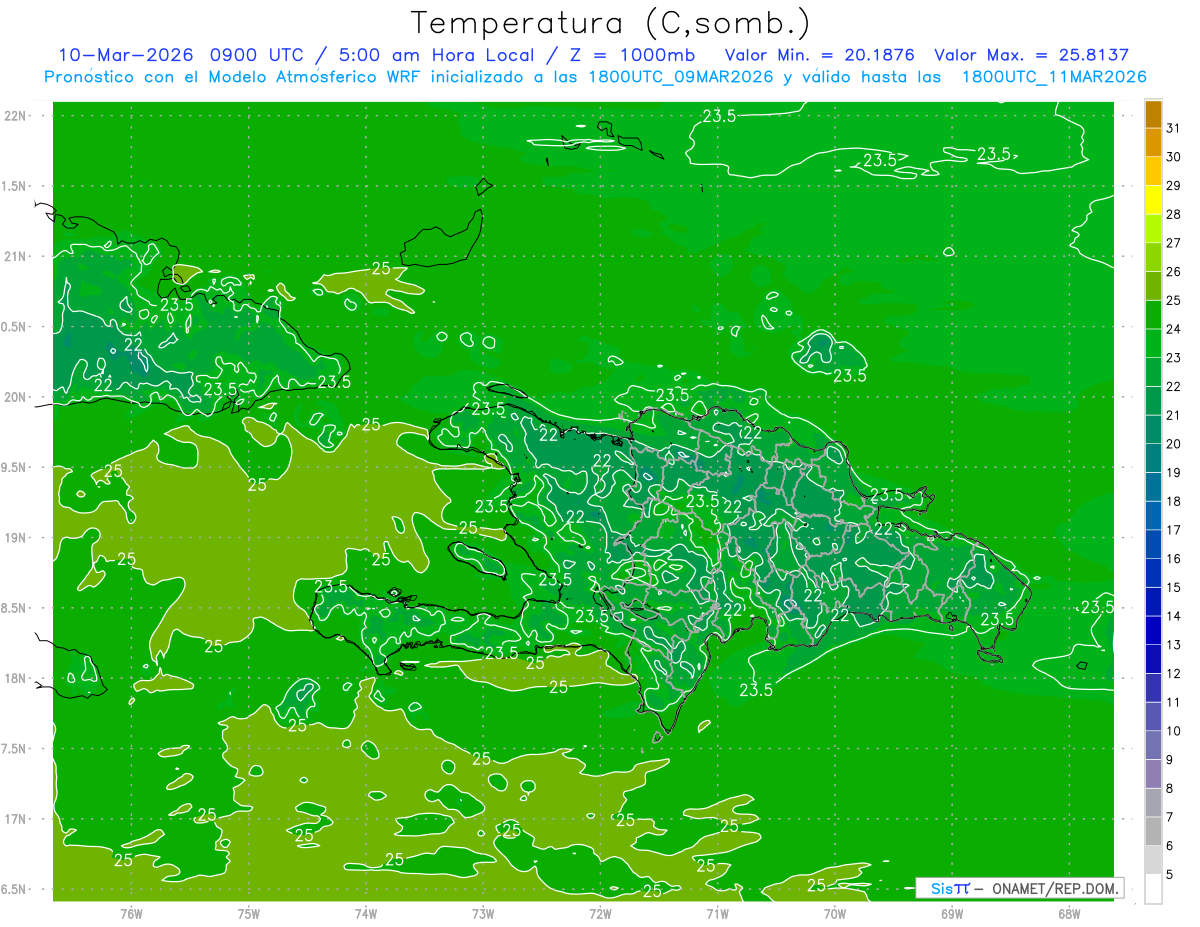The width and height of the screenshot is (1200, 927).
Task: Click the 20N latitude axis label
Action: pos(15,398)
